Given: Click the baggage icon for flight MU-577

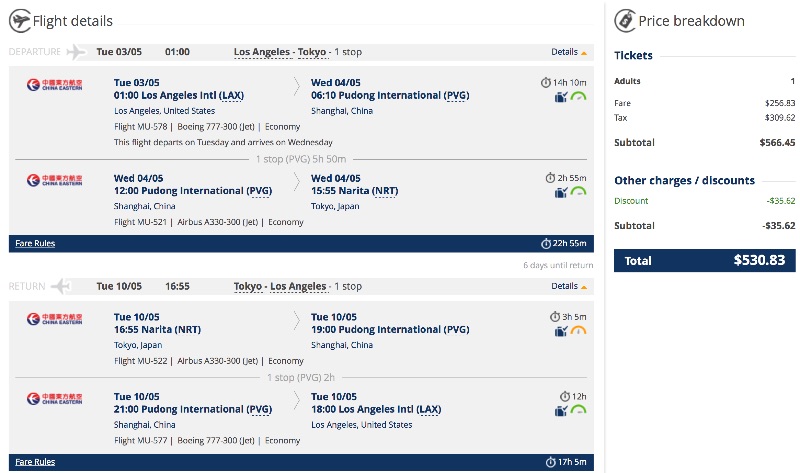Looking at the screenshot, I should 561,411.
